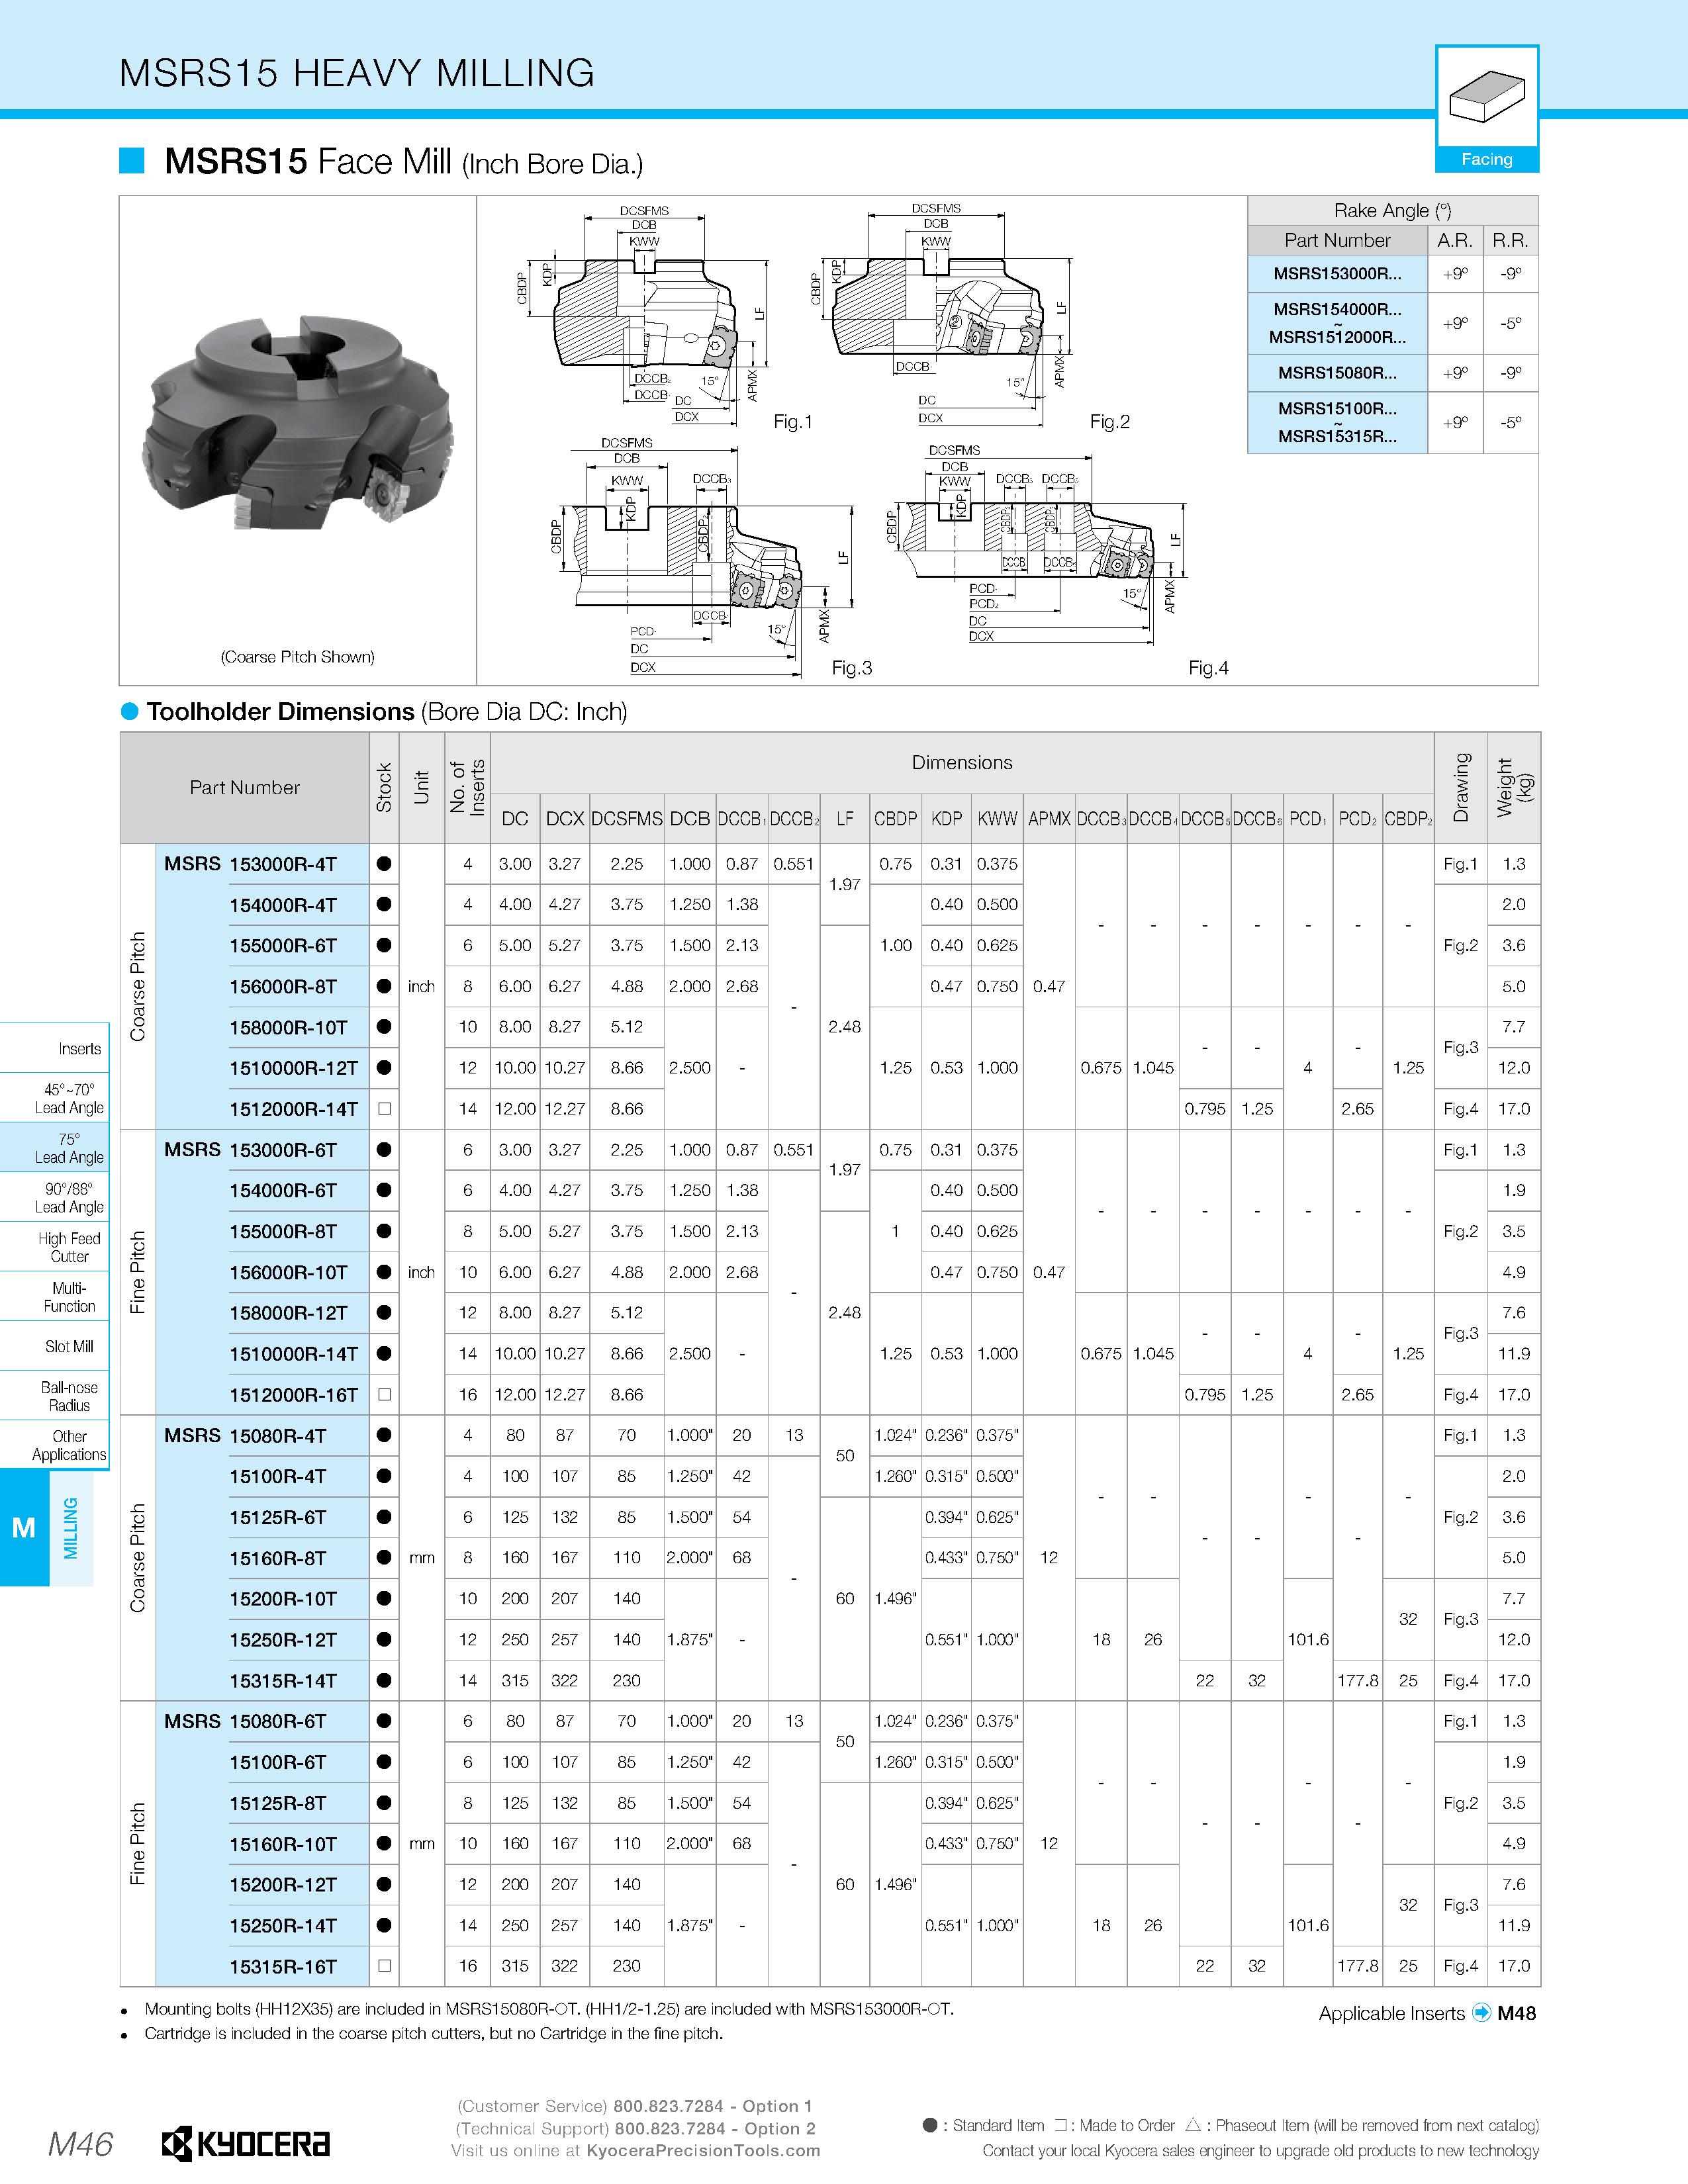Click stock dot for 153000R-4T
Screen dimensions: 1688x2184
tap(384, 864)
